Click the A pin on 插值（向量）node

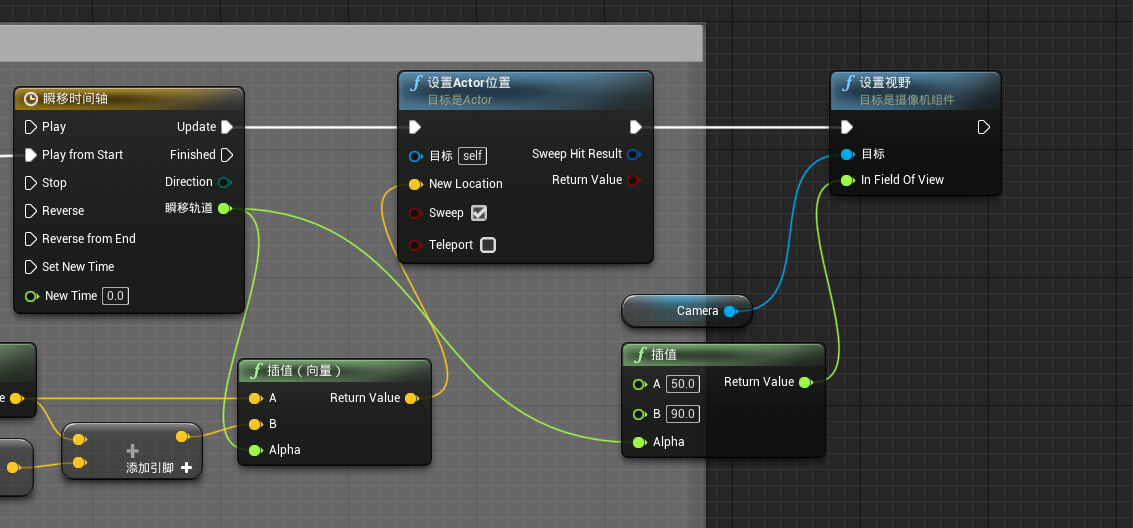tap(255, 398)
